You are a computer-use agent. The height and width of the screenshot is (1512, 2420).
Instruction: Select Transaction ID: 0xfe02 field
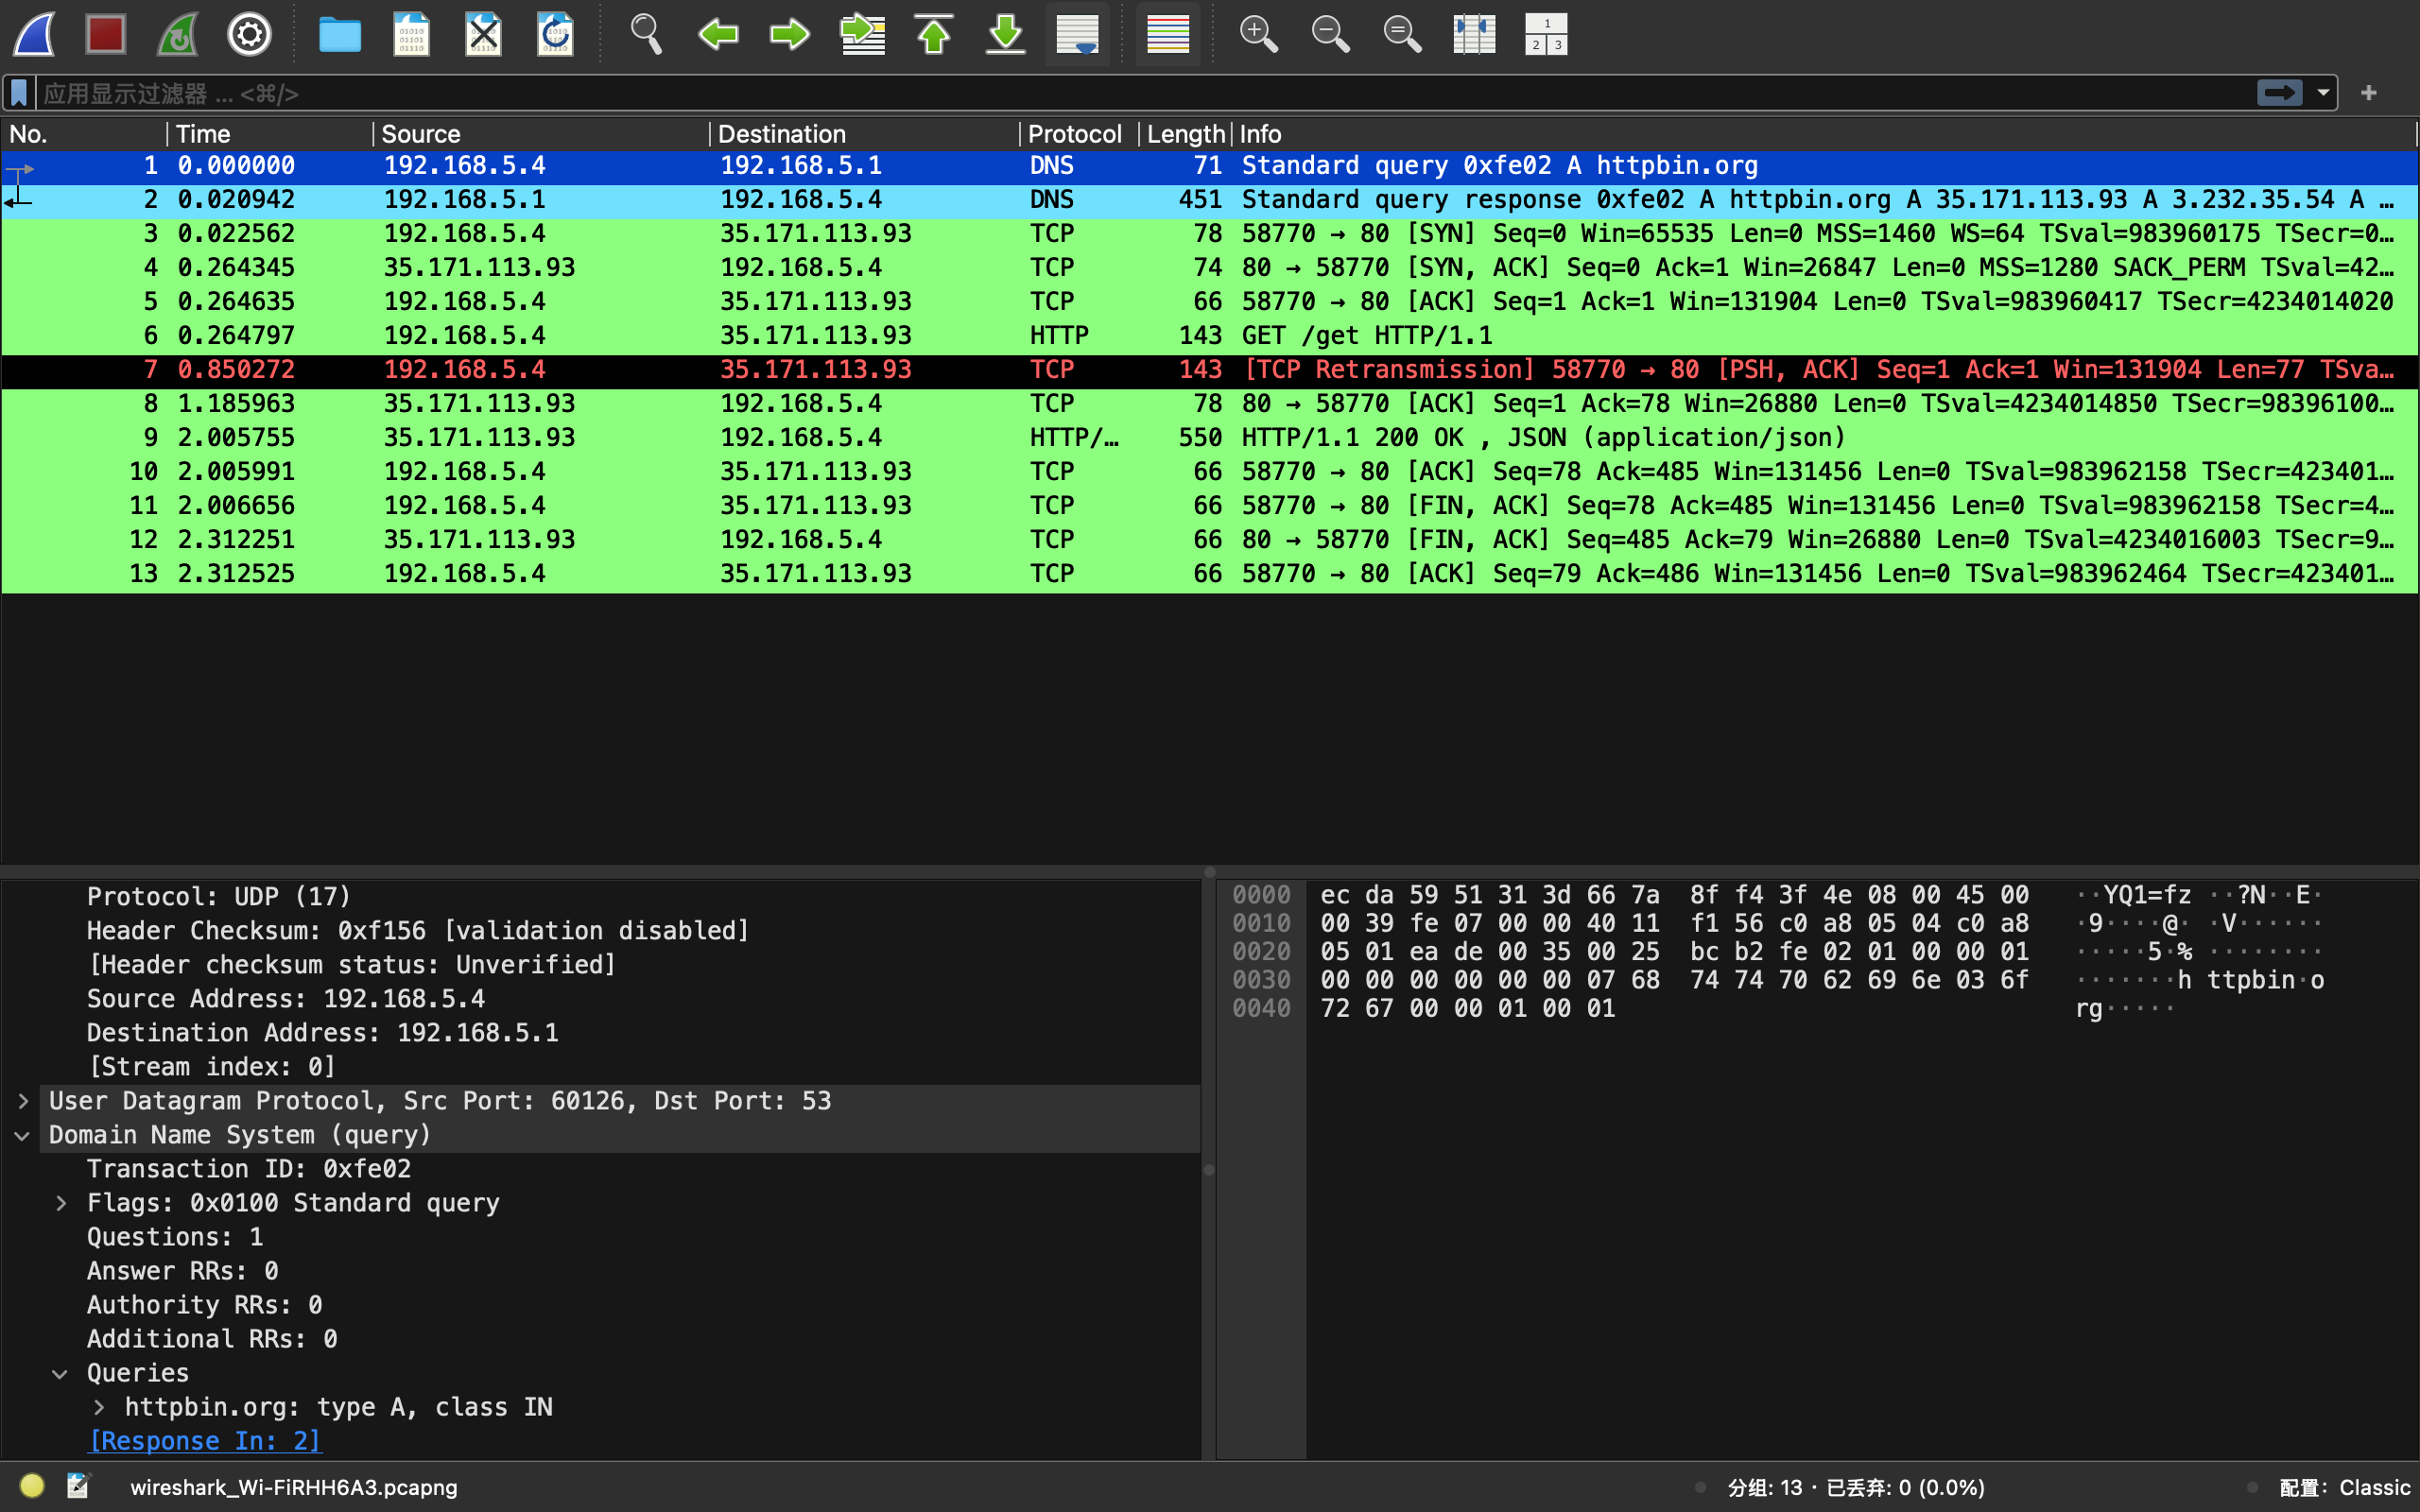[249, 1169]
